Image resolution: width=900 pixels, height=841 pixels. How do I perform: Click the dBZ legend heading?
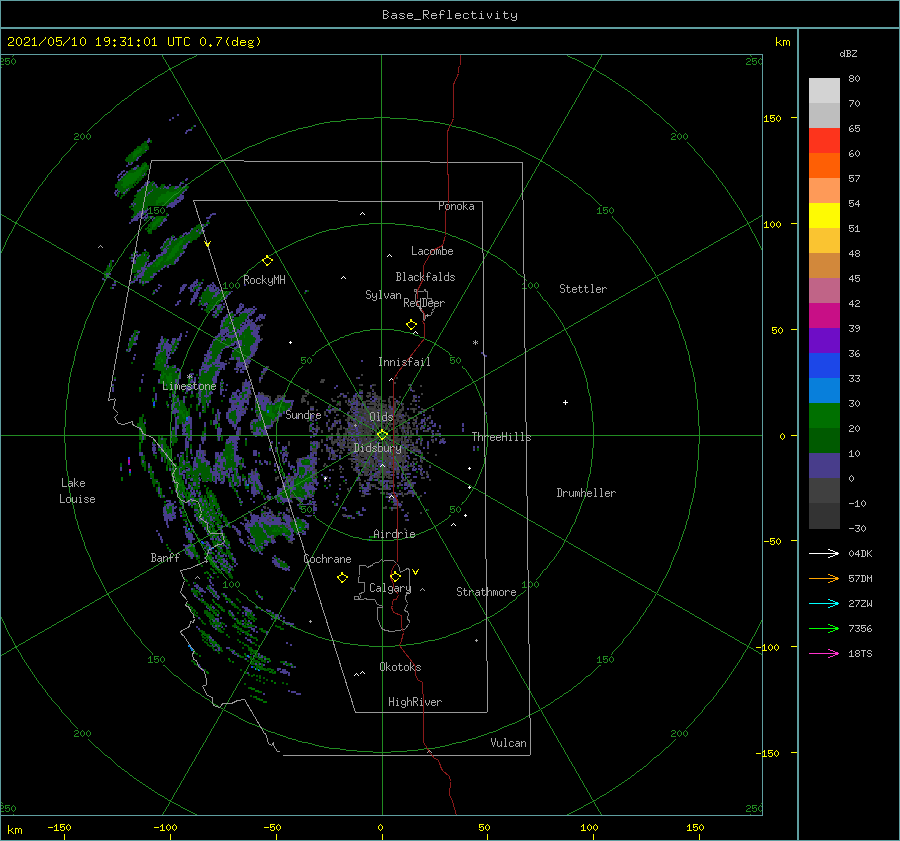pyautogui.click(x=848, y=53)
